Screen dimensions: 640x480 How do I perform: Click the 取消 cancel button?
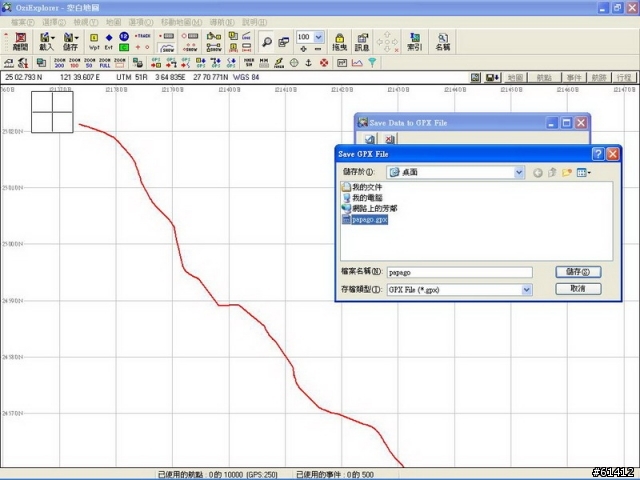578,289
